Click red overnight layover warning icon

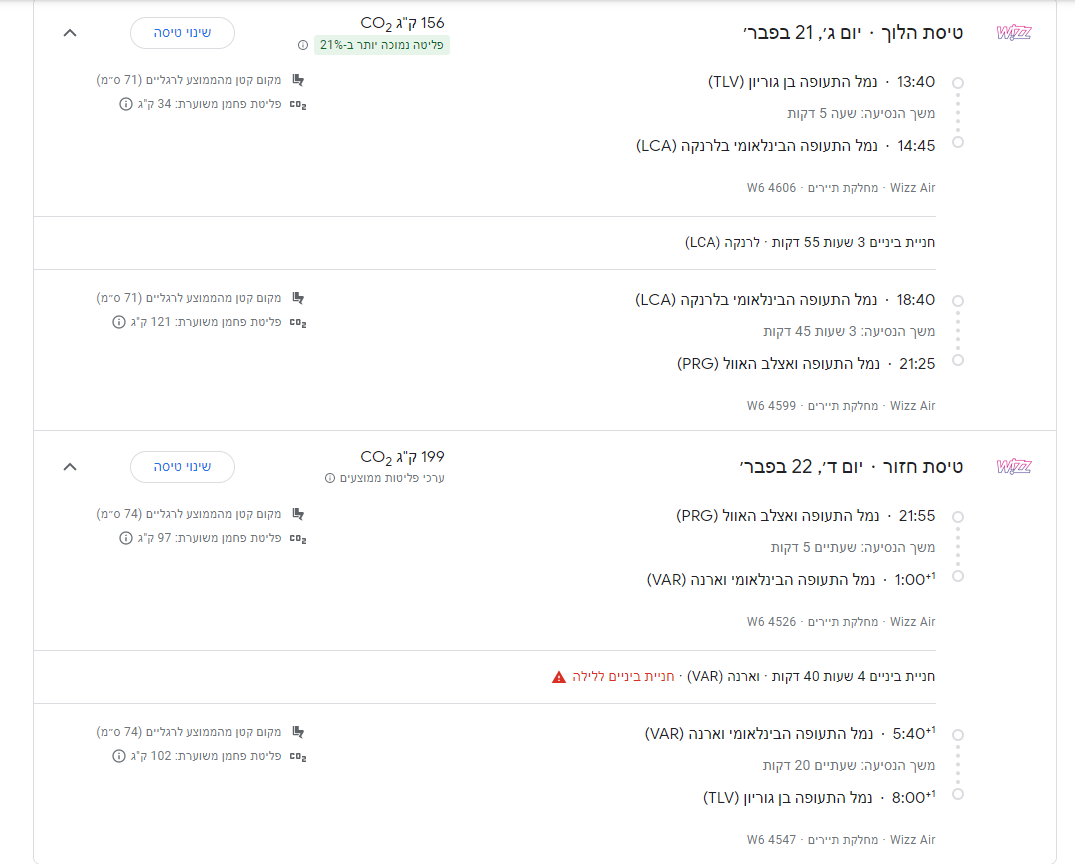[x=559, y=677]
